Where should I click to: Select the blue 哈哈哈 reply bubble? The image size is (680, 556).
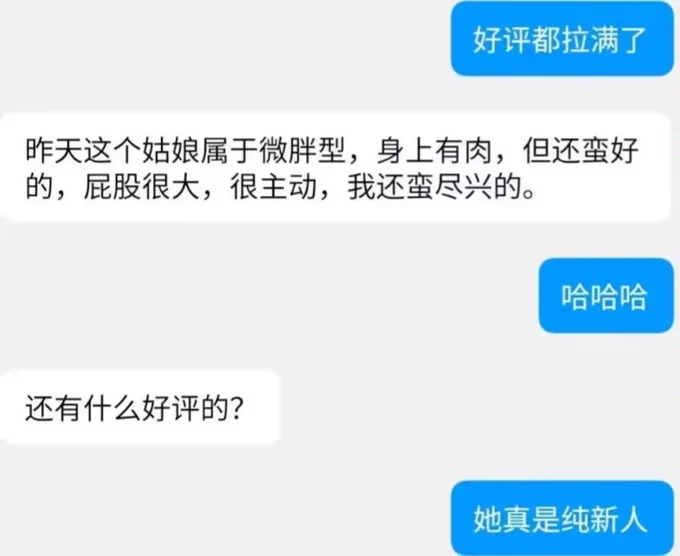[x=606, y=296]
